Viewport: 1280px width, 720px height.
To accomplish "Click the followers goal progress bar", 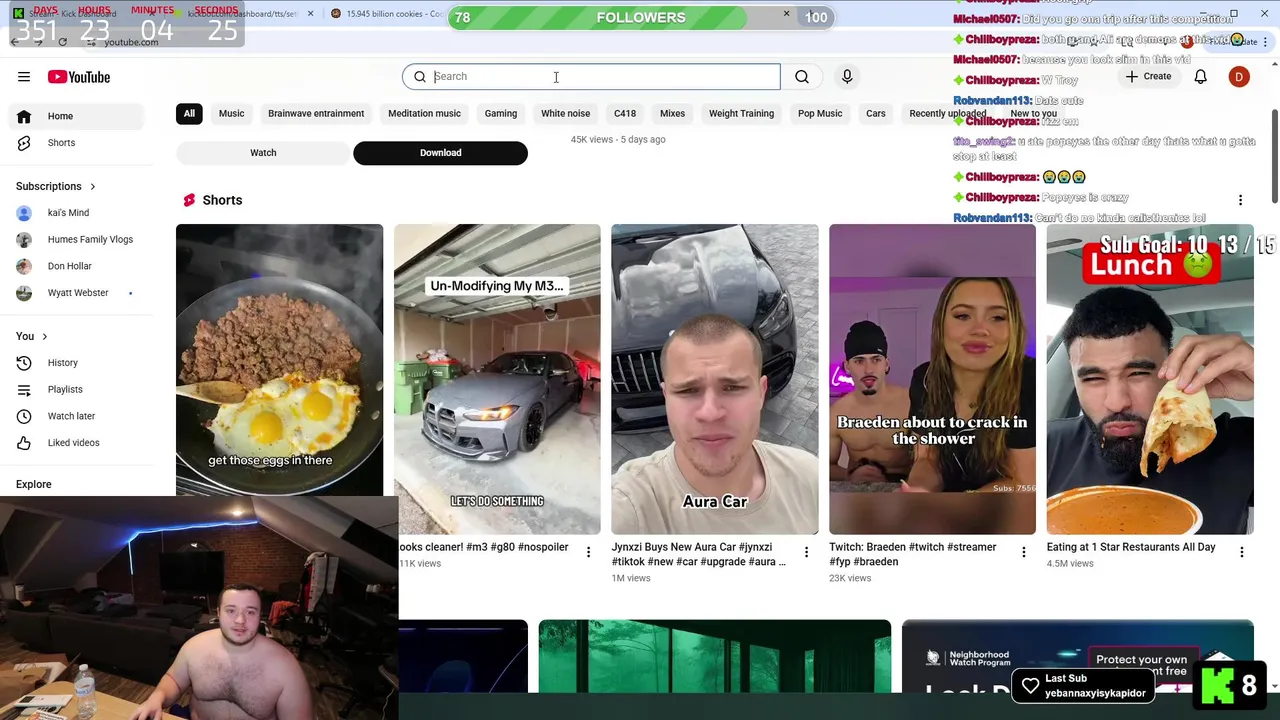I will point(641,18).
